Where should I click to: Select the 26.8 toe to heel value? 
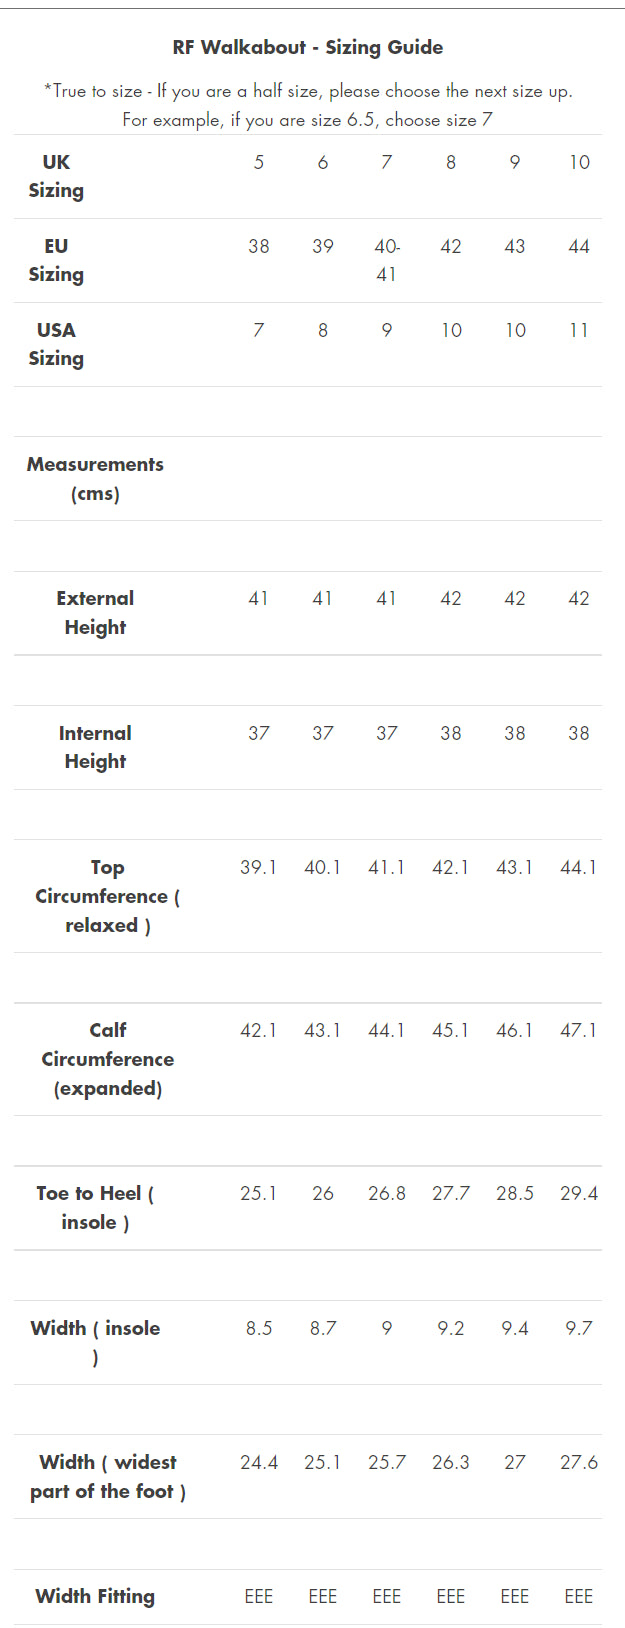(x=387, y=1193)
